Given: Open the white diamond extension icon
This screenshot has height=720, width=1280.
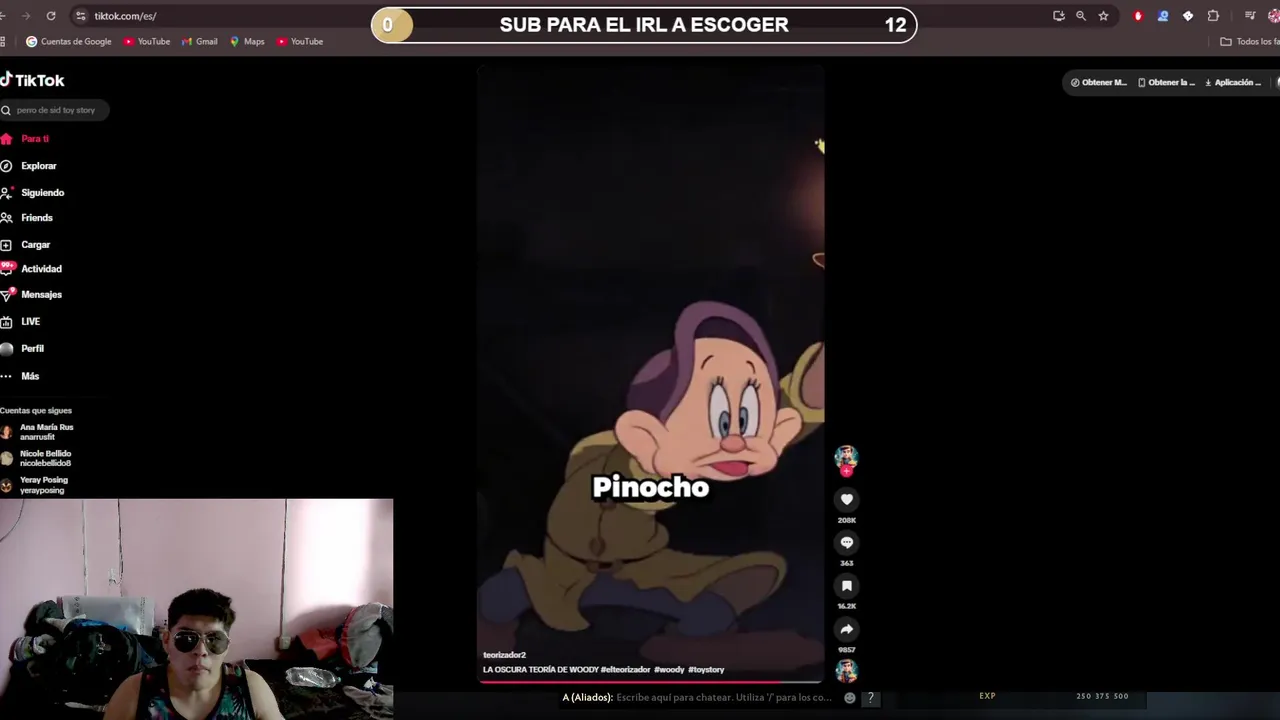Looking at the screenshot, I should click(1188, 16).
